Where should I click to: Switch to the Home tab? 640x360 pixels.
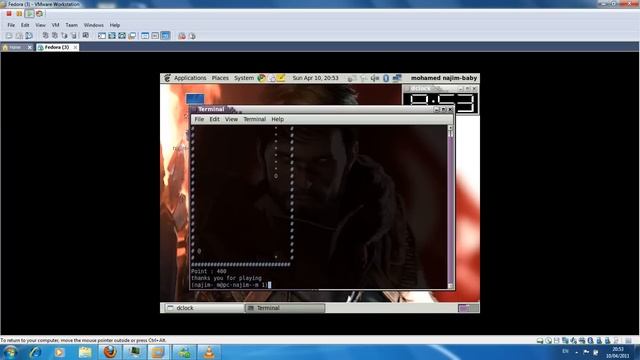[x=15, y=47]
